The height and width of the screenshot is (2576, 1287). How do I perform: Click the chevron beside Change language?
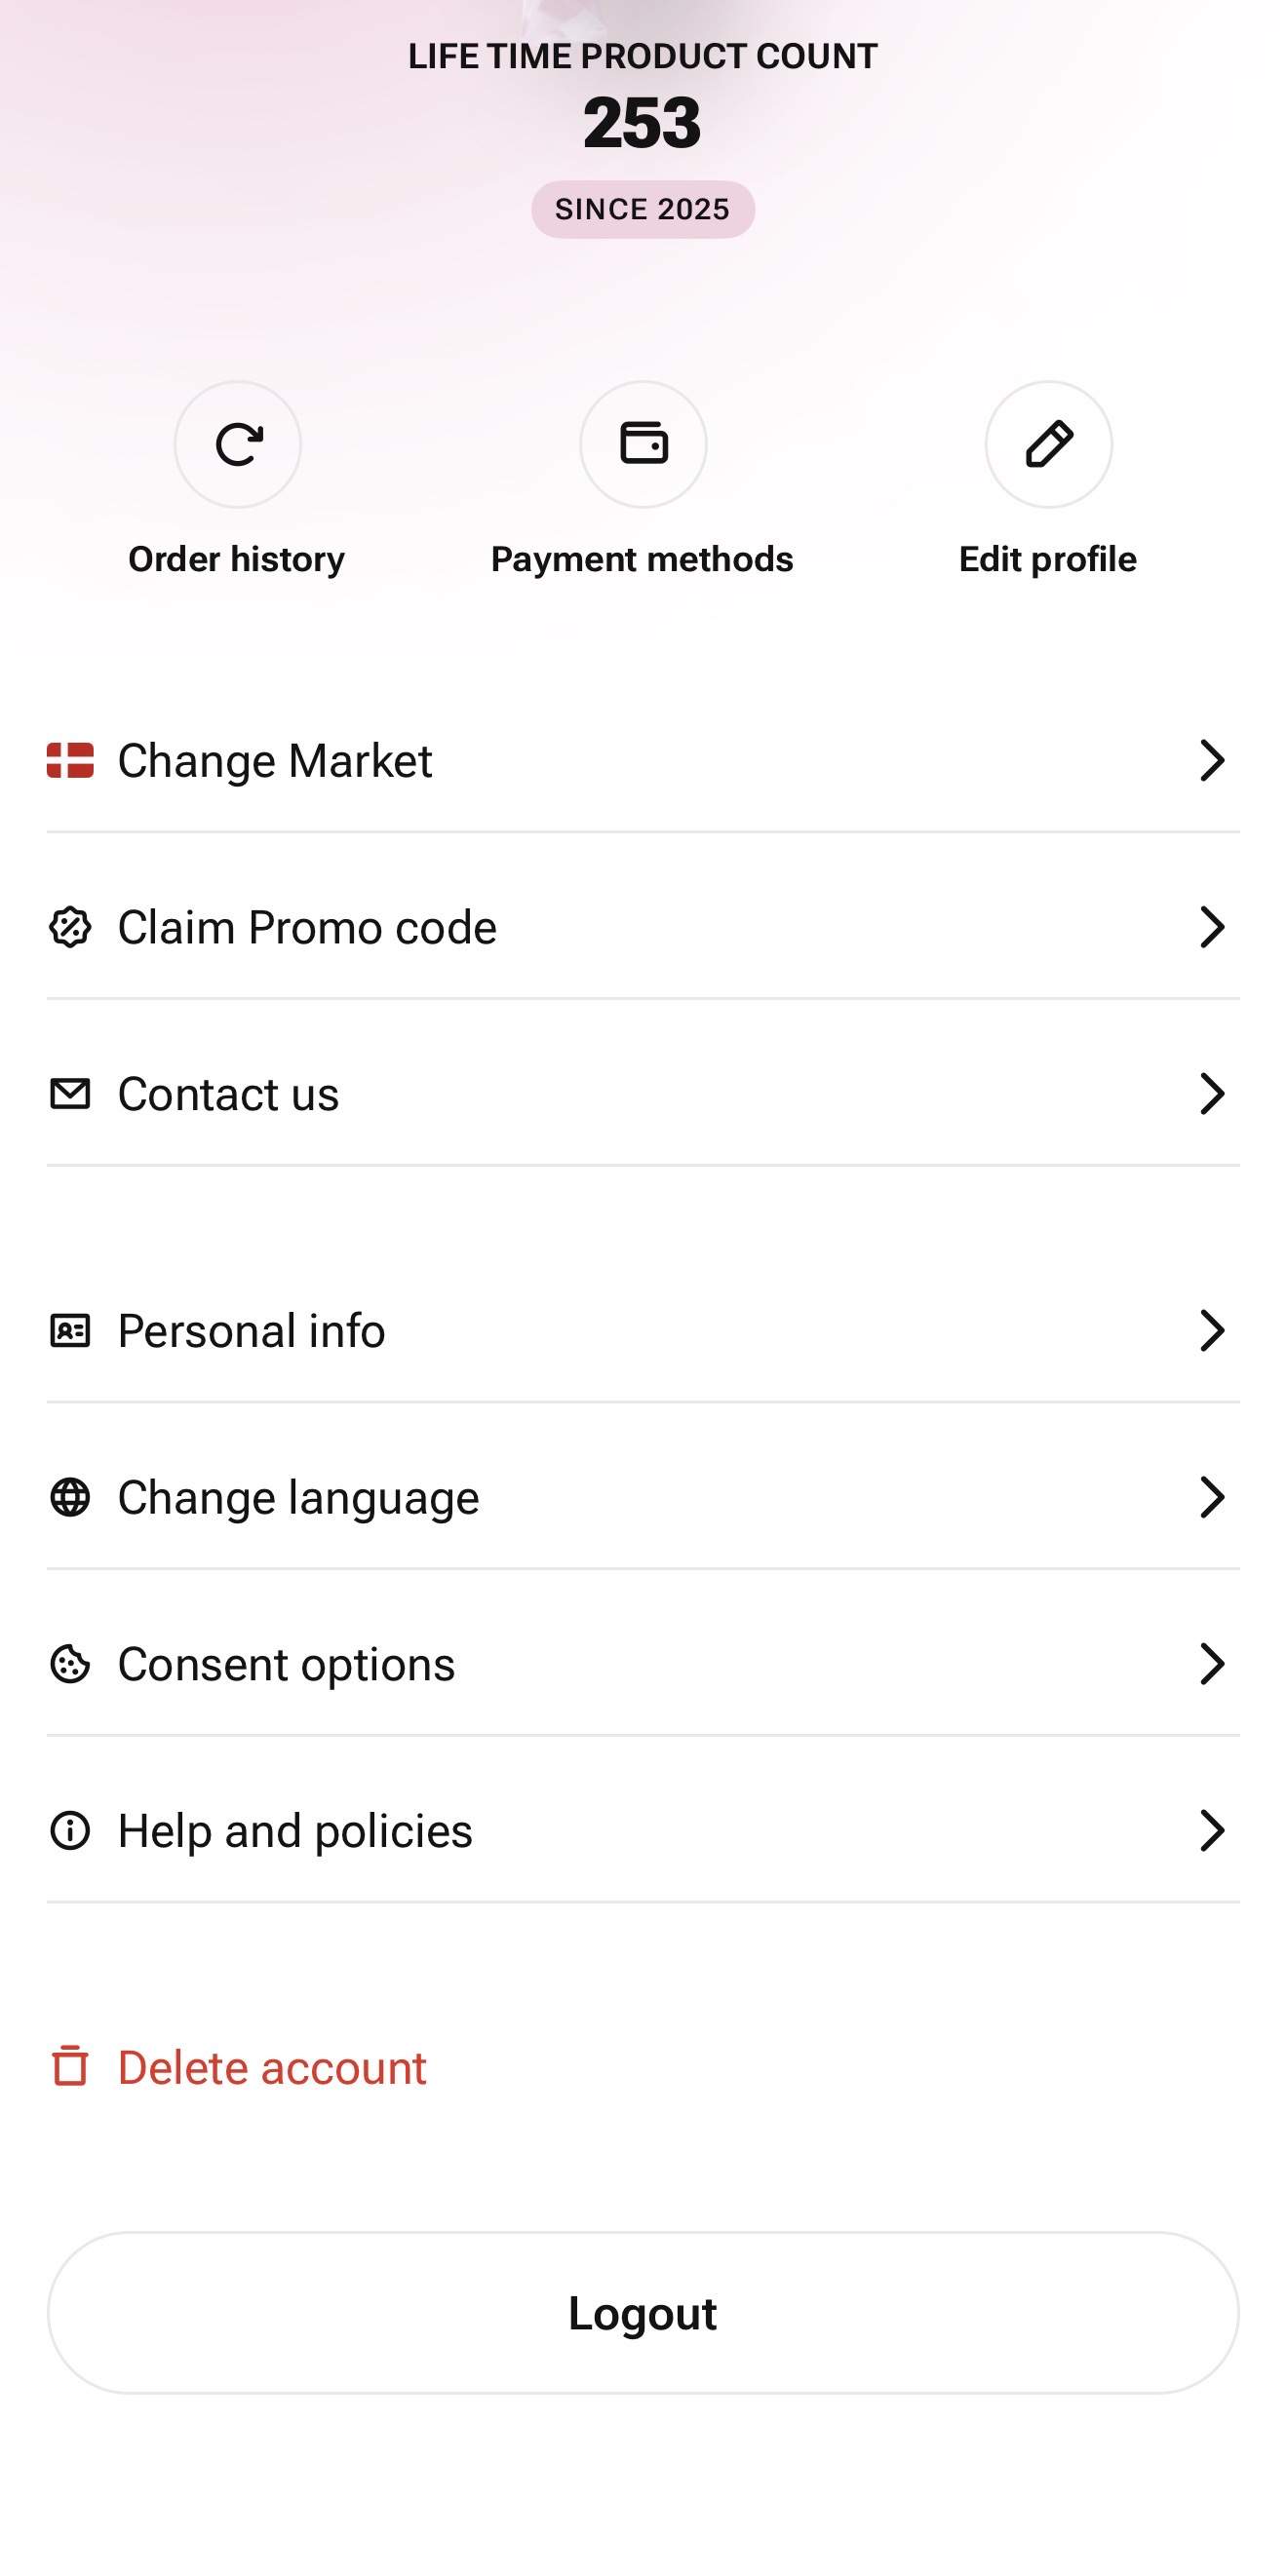pos(1211,1497)
